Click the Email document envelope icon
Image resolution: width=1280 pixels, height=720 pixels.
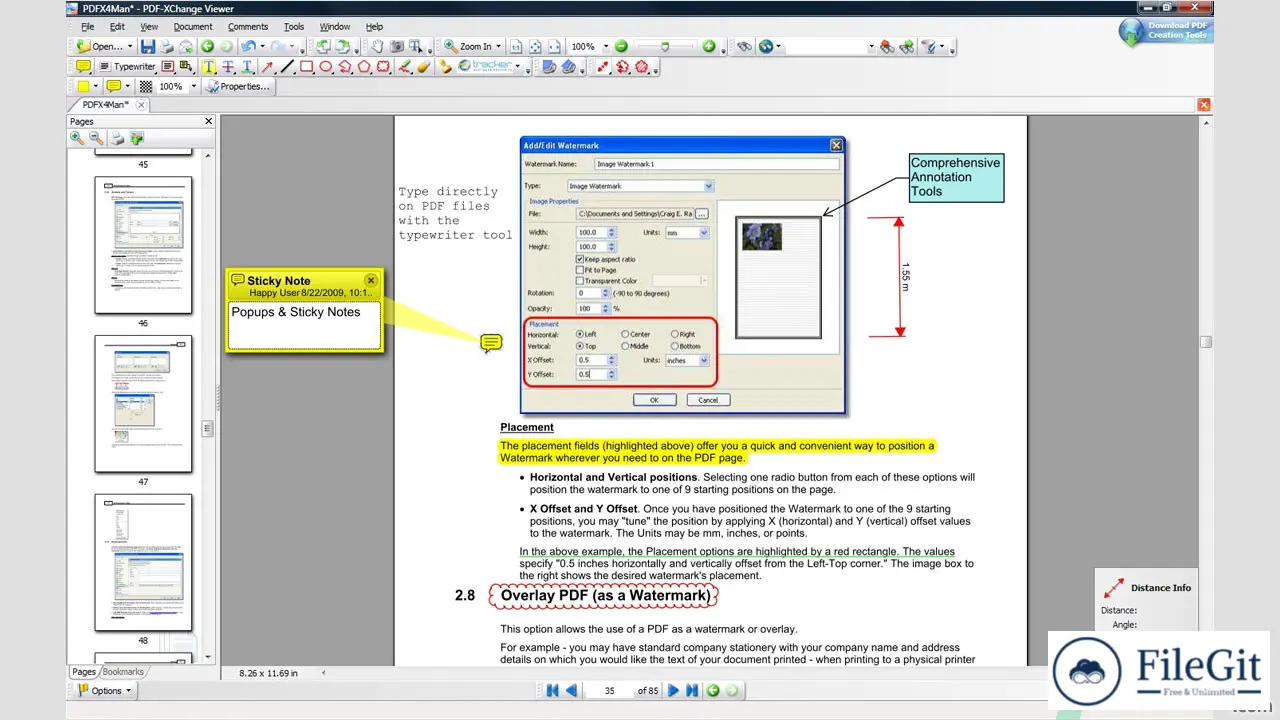coord(186,46)
